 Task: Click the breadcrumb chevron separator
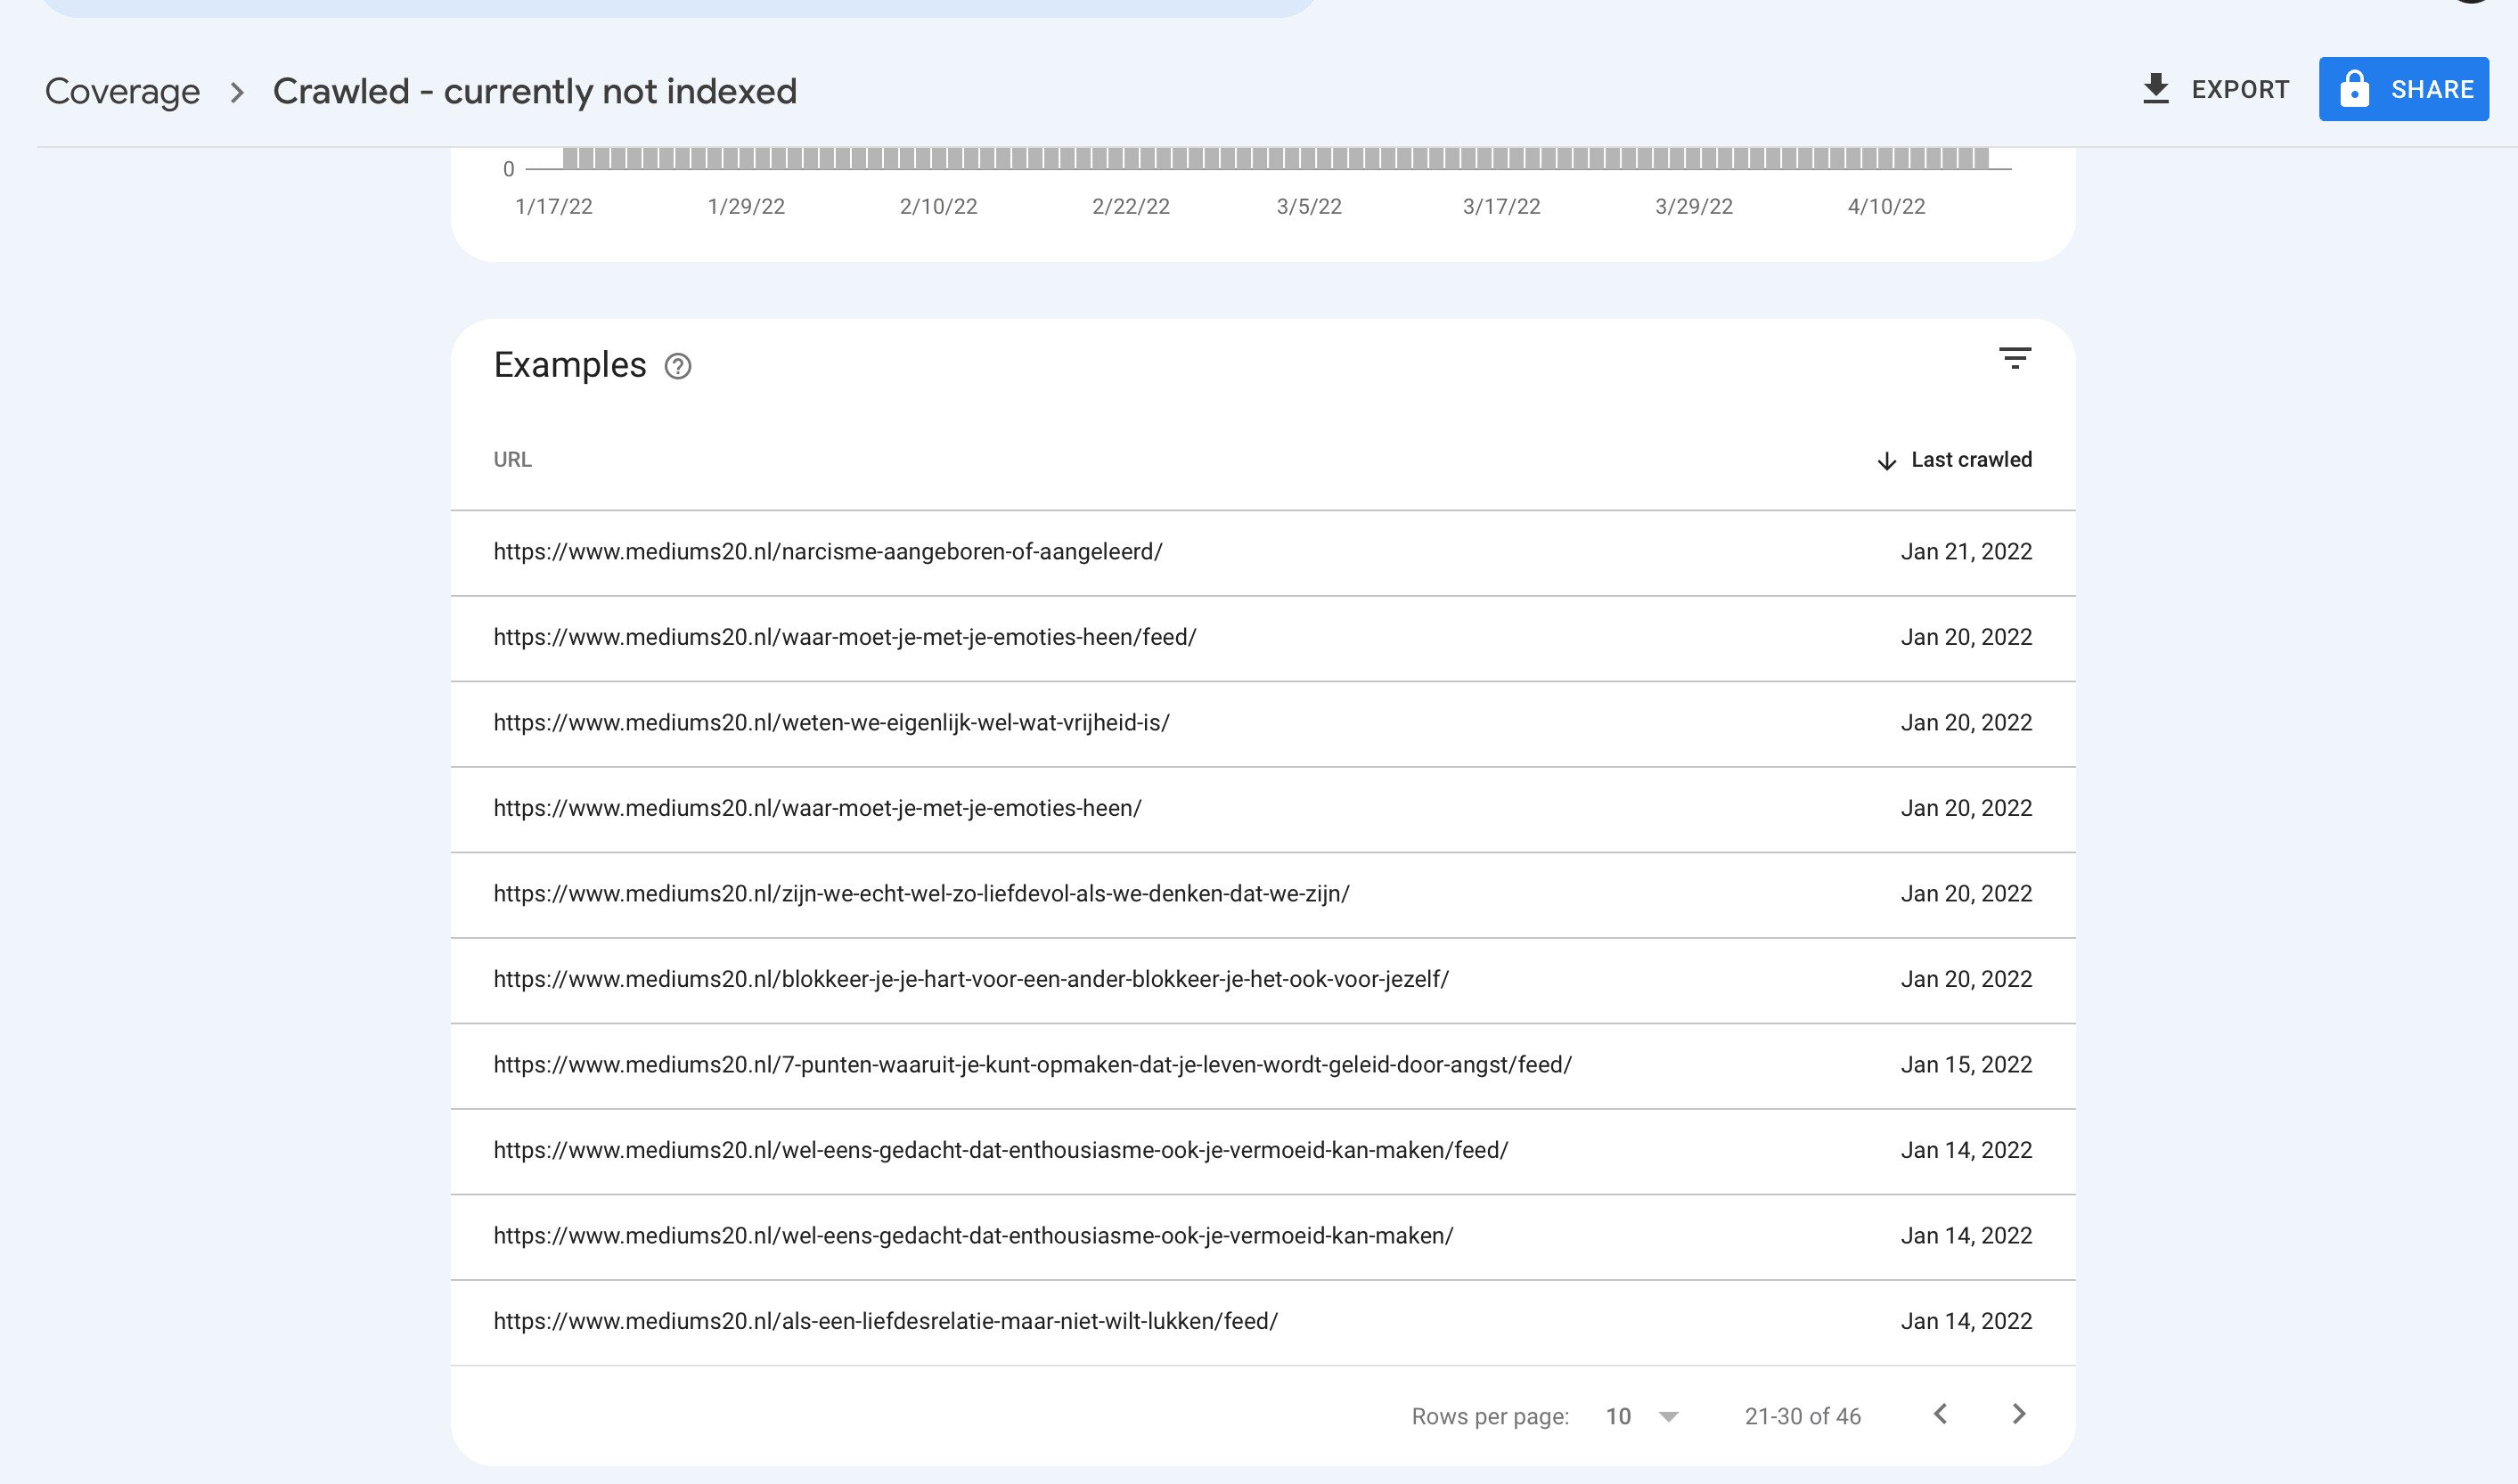coord(237,92)
